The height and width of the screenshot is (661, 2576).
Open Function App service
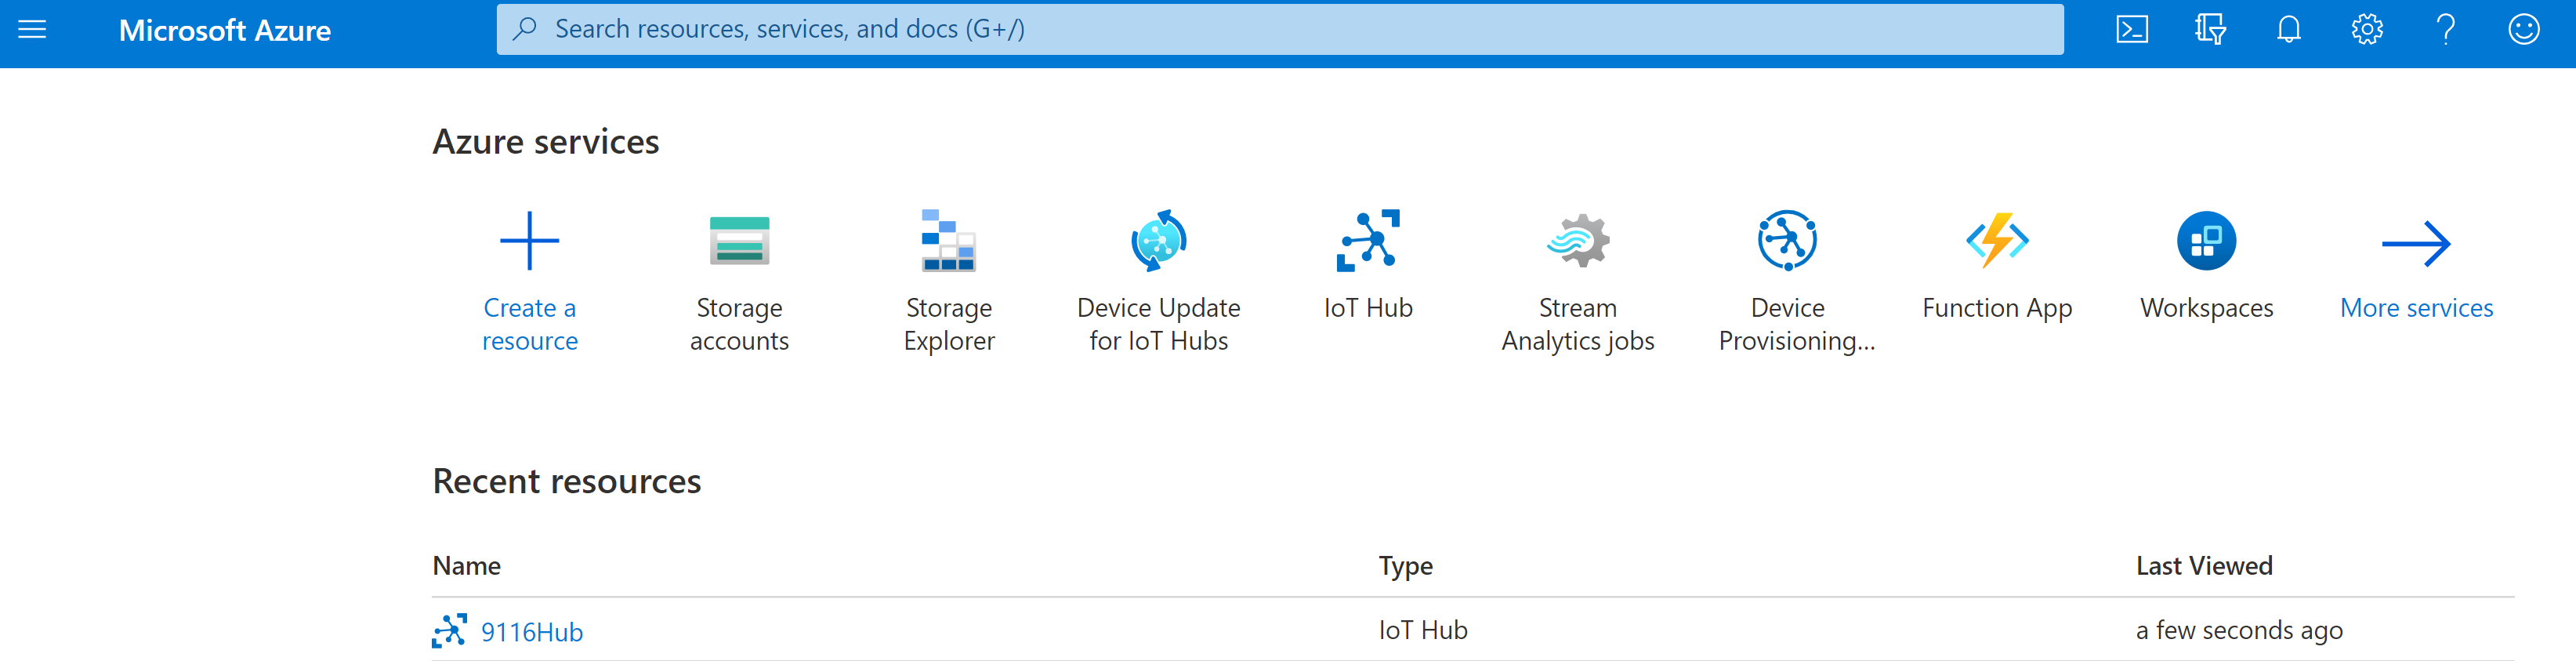tap(1997, 270)
